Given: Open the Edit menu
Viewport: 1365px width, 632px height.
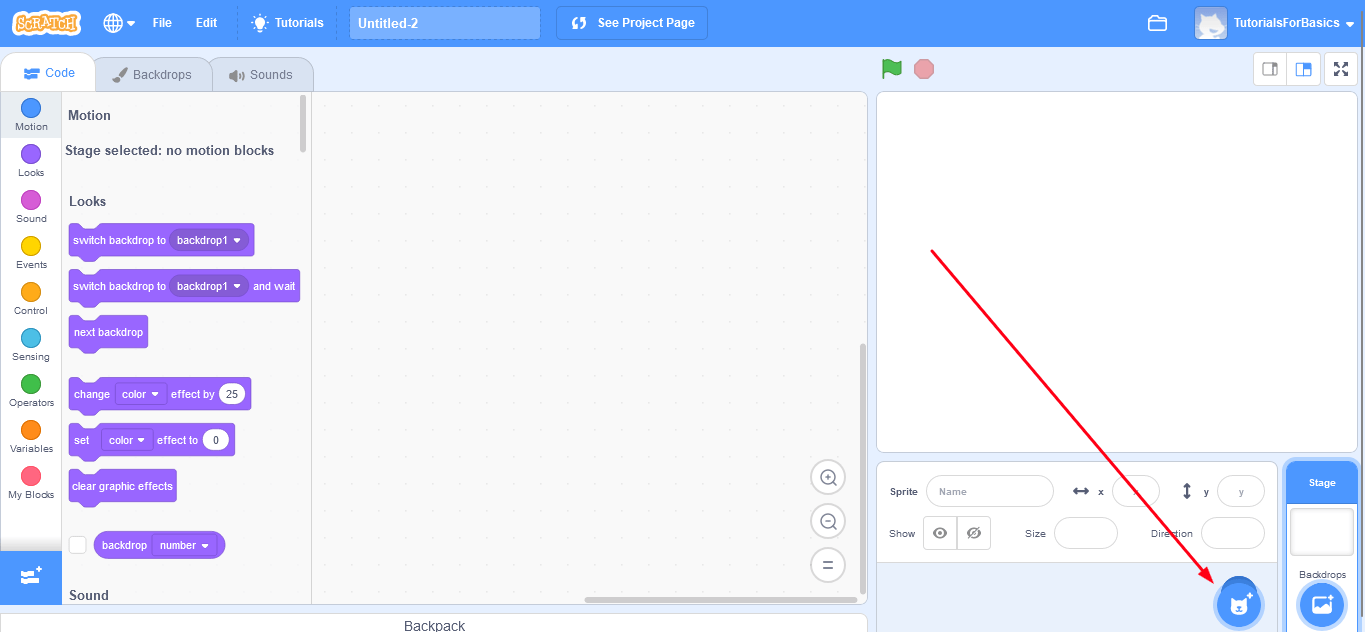Looking at the screenshot, I should pyautogui.click(x=206, y=23).
